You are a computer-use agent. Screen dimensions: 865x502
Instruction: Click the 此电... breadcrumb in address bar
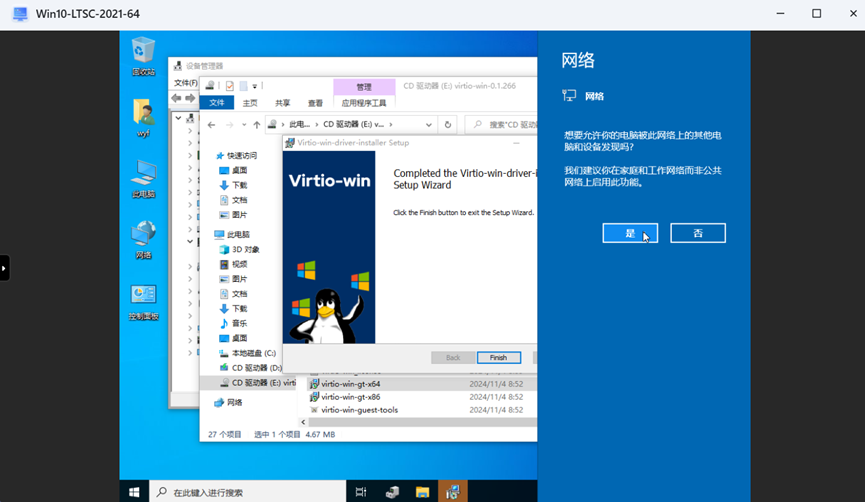pyautogui.click(x=300, y=125)
